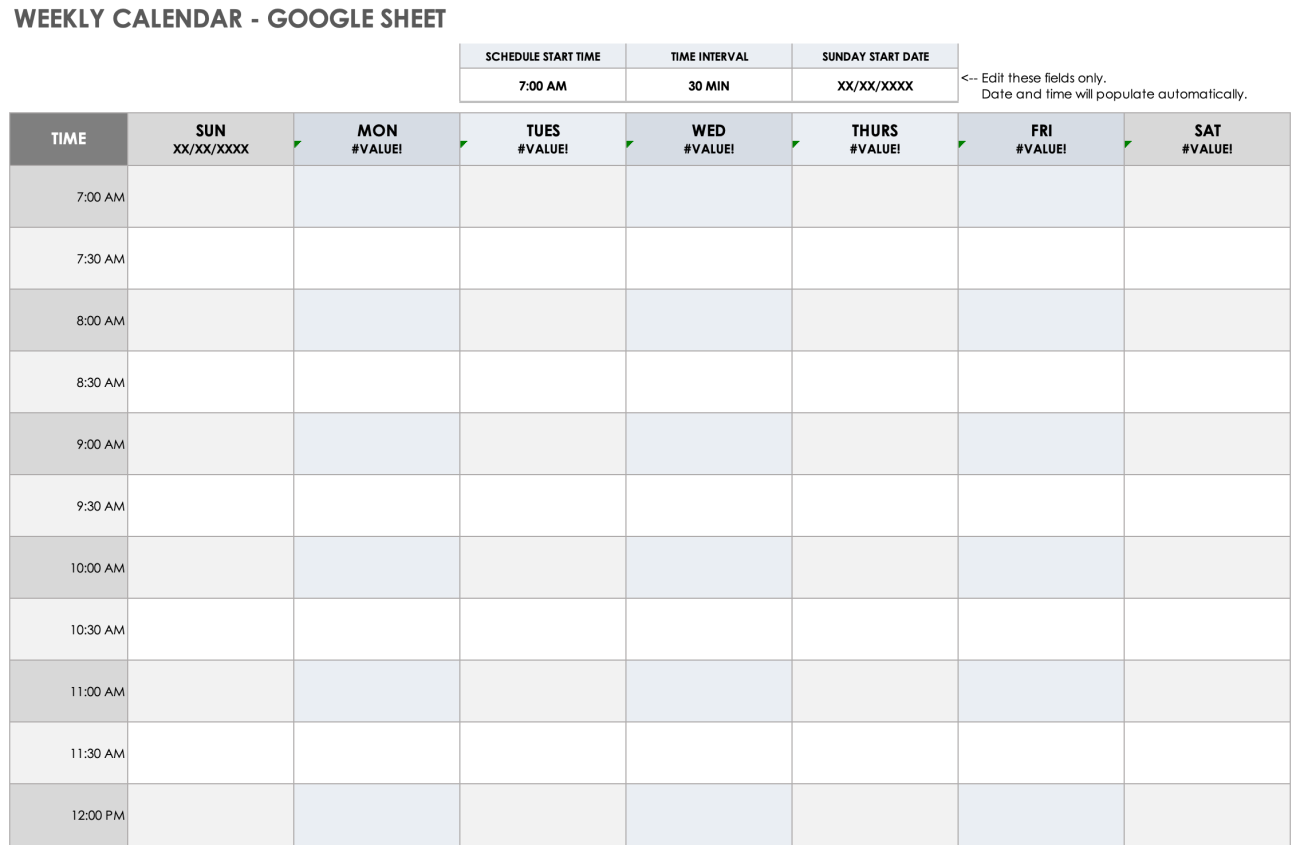This screenshot has width=1300, height=845.
Task: Select the 7:00 AM time label cell
Action: [x=69, y=197]
